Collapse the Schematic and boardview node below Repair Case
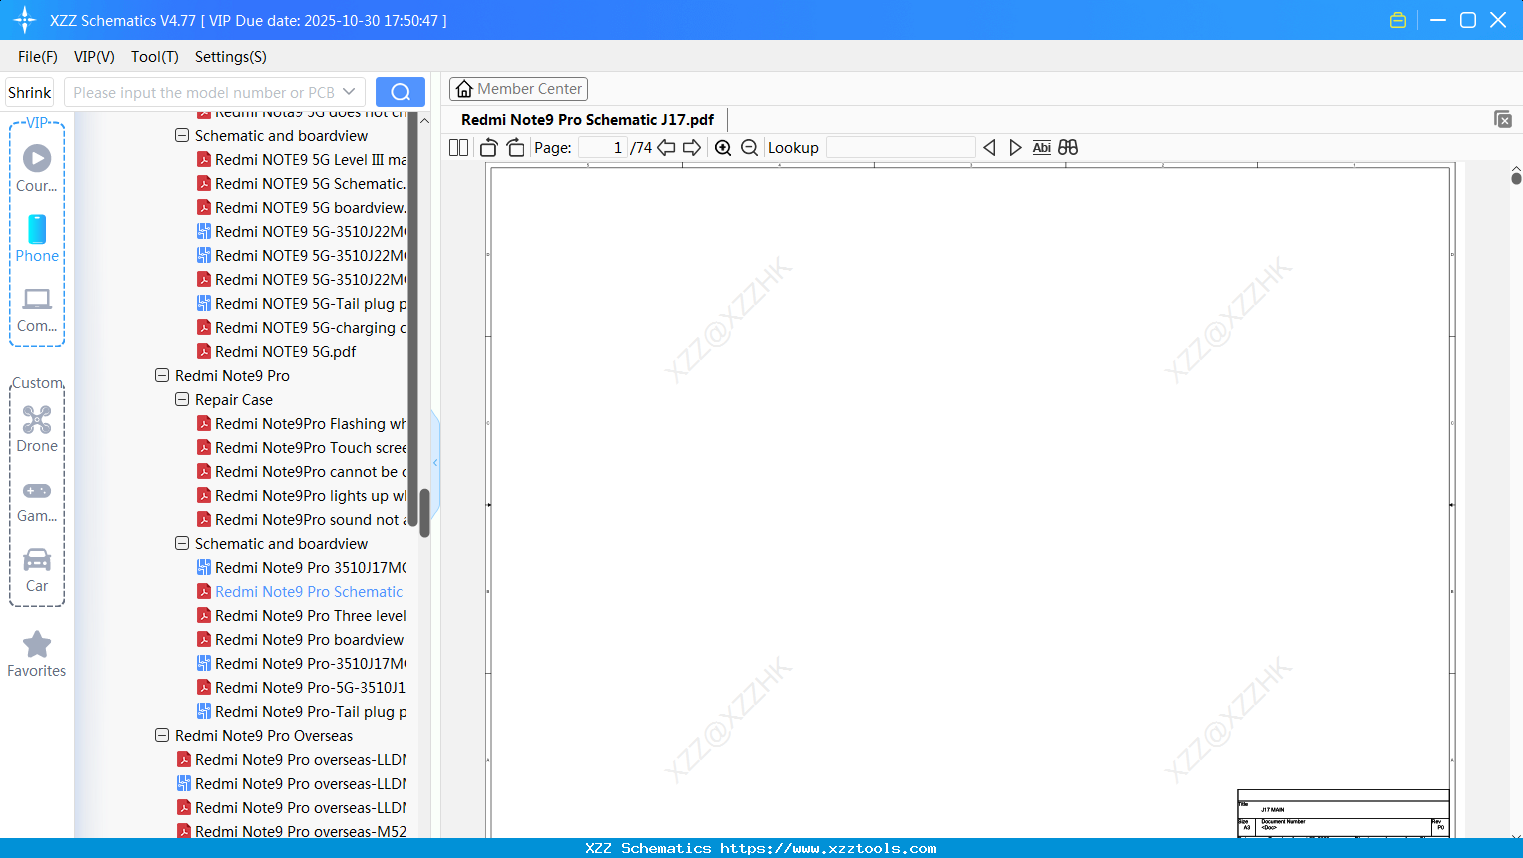Image resolution: width=1523 pixels, height=858 pixels. pyautogui.click(x=182, y=543)
